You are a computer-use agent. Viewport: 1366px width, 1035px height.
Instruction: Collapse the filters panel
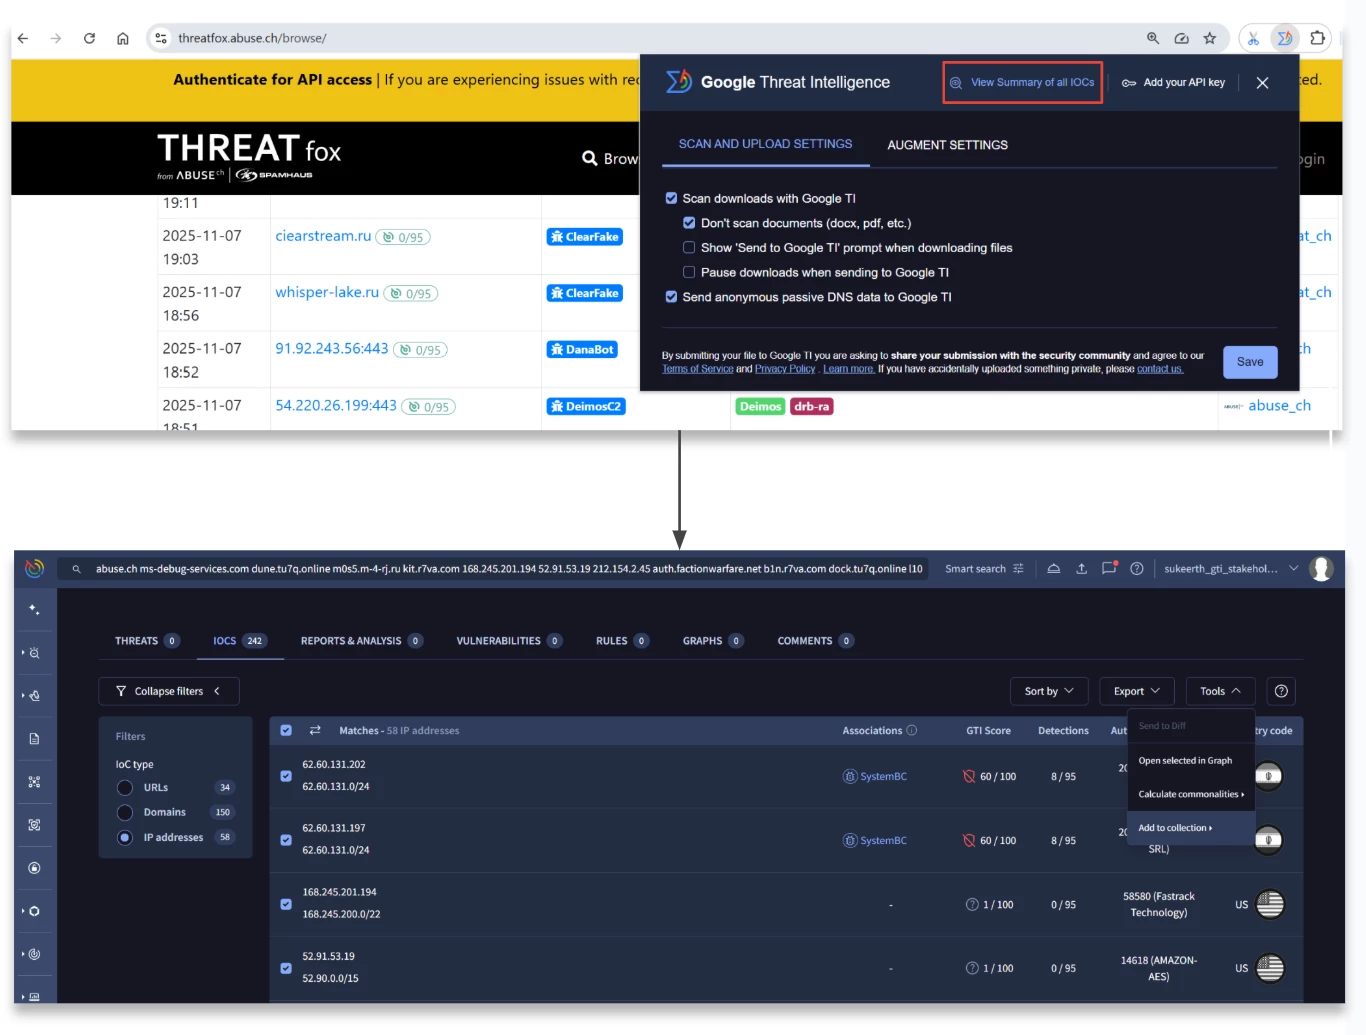(168, 691)
